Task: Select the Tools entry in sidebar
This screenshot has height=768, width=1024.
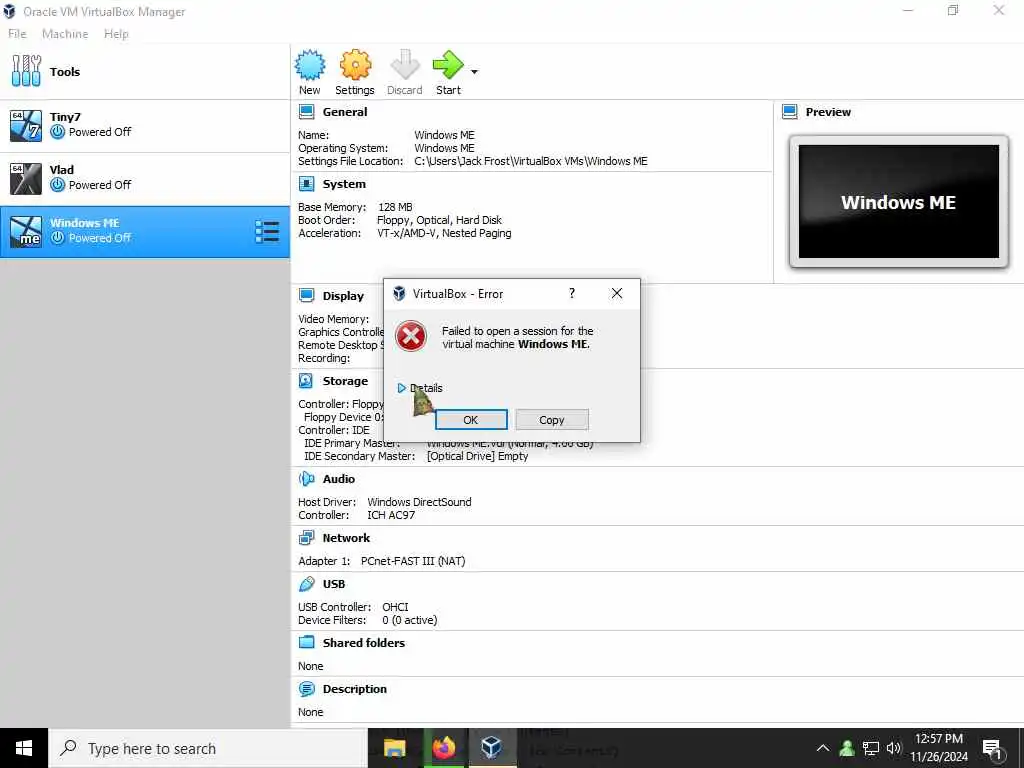Action: click(x=144, y=72)
